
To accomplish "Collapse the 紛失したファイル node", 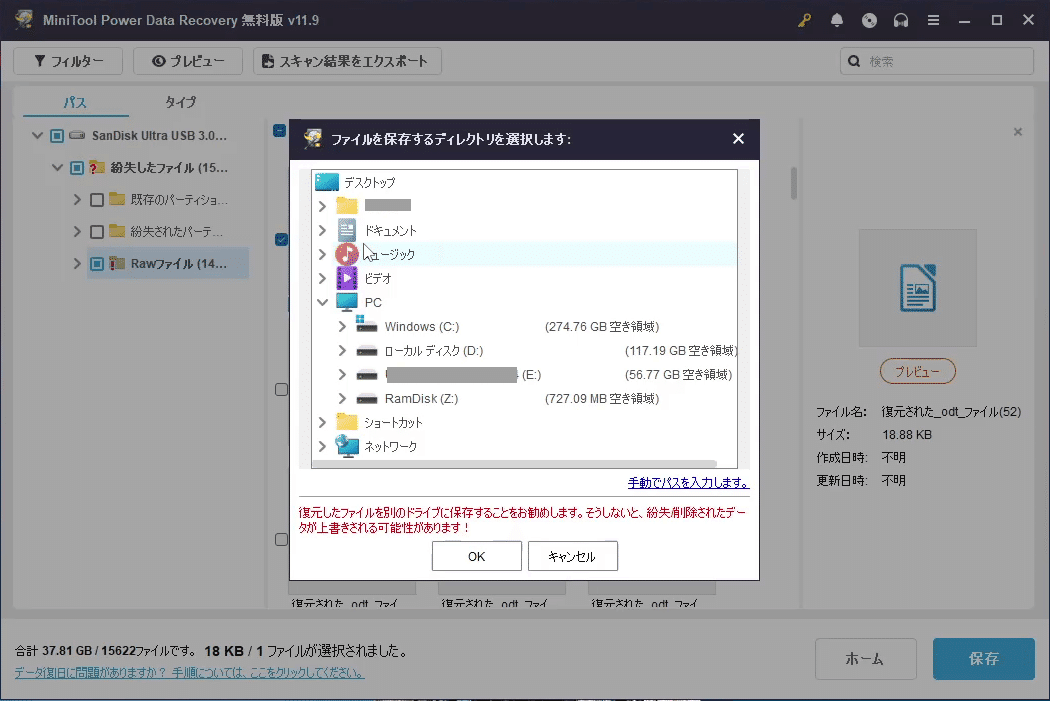I will (x=58, y=167).
